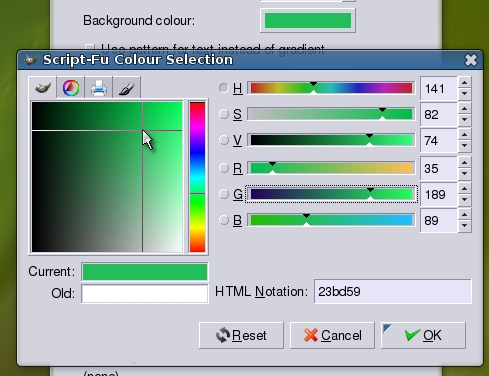Screen dimensions: 489x376
Task: Select the S saturation radio button
Action: click(224, 114)
